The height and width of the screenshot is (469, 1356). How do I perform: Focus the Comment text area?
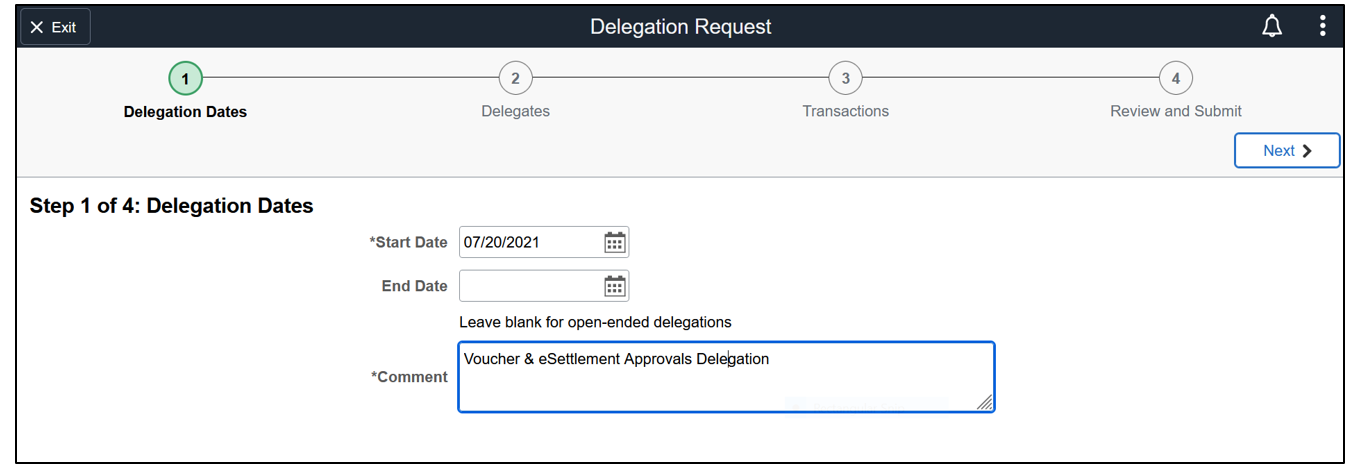pos(725,385)
